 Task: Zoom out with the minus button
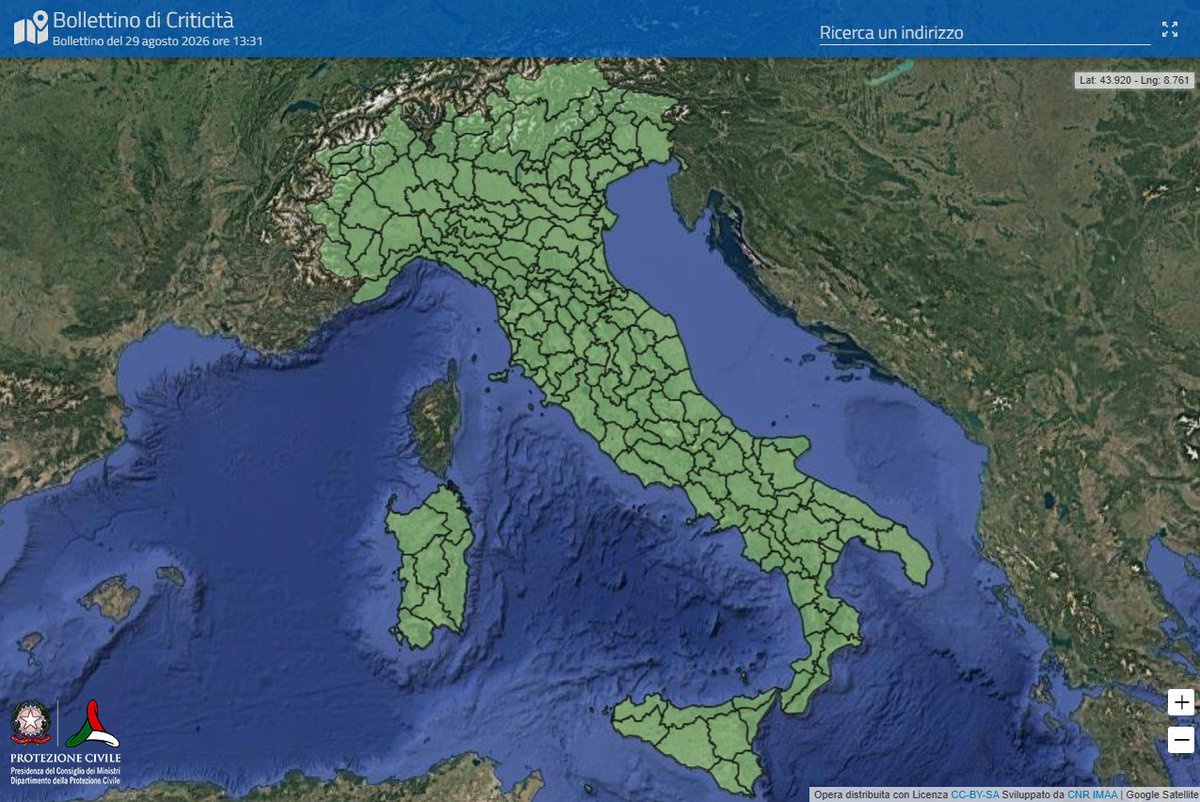(x=1181, y=740)
